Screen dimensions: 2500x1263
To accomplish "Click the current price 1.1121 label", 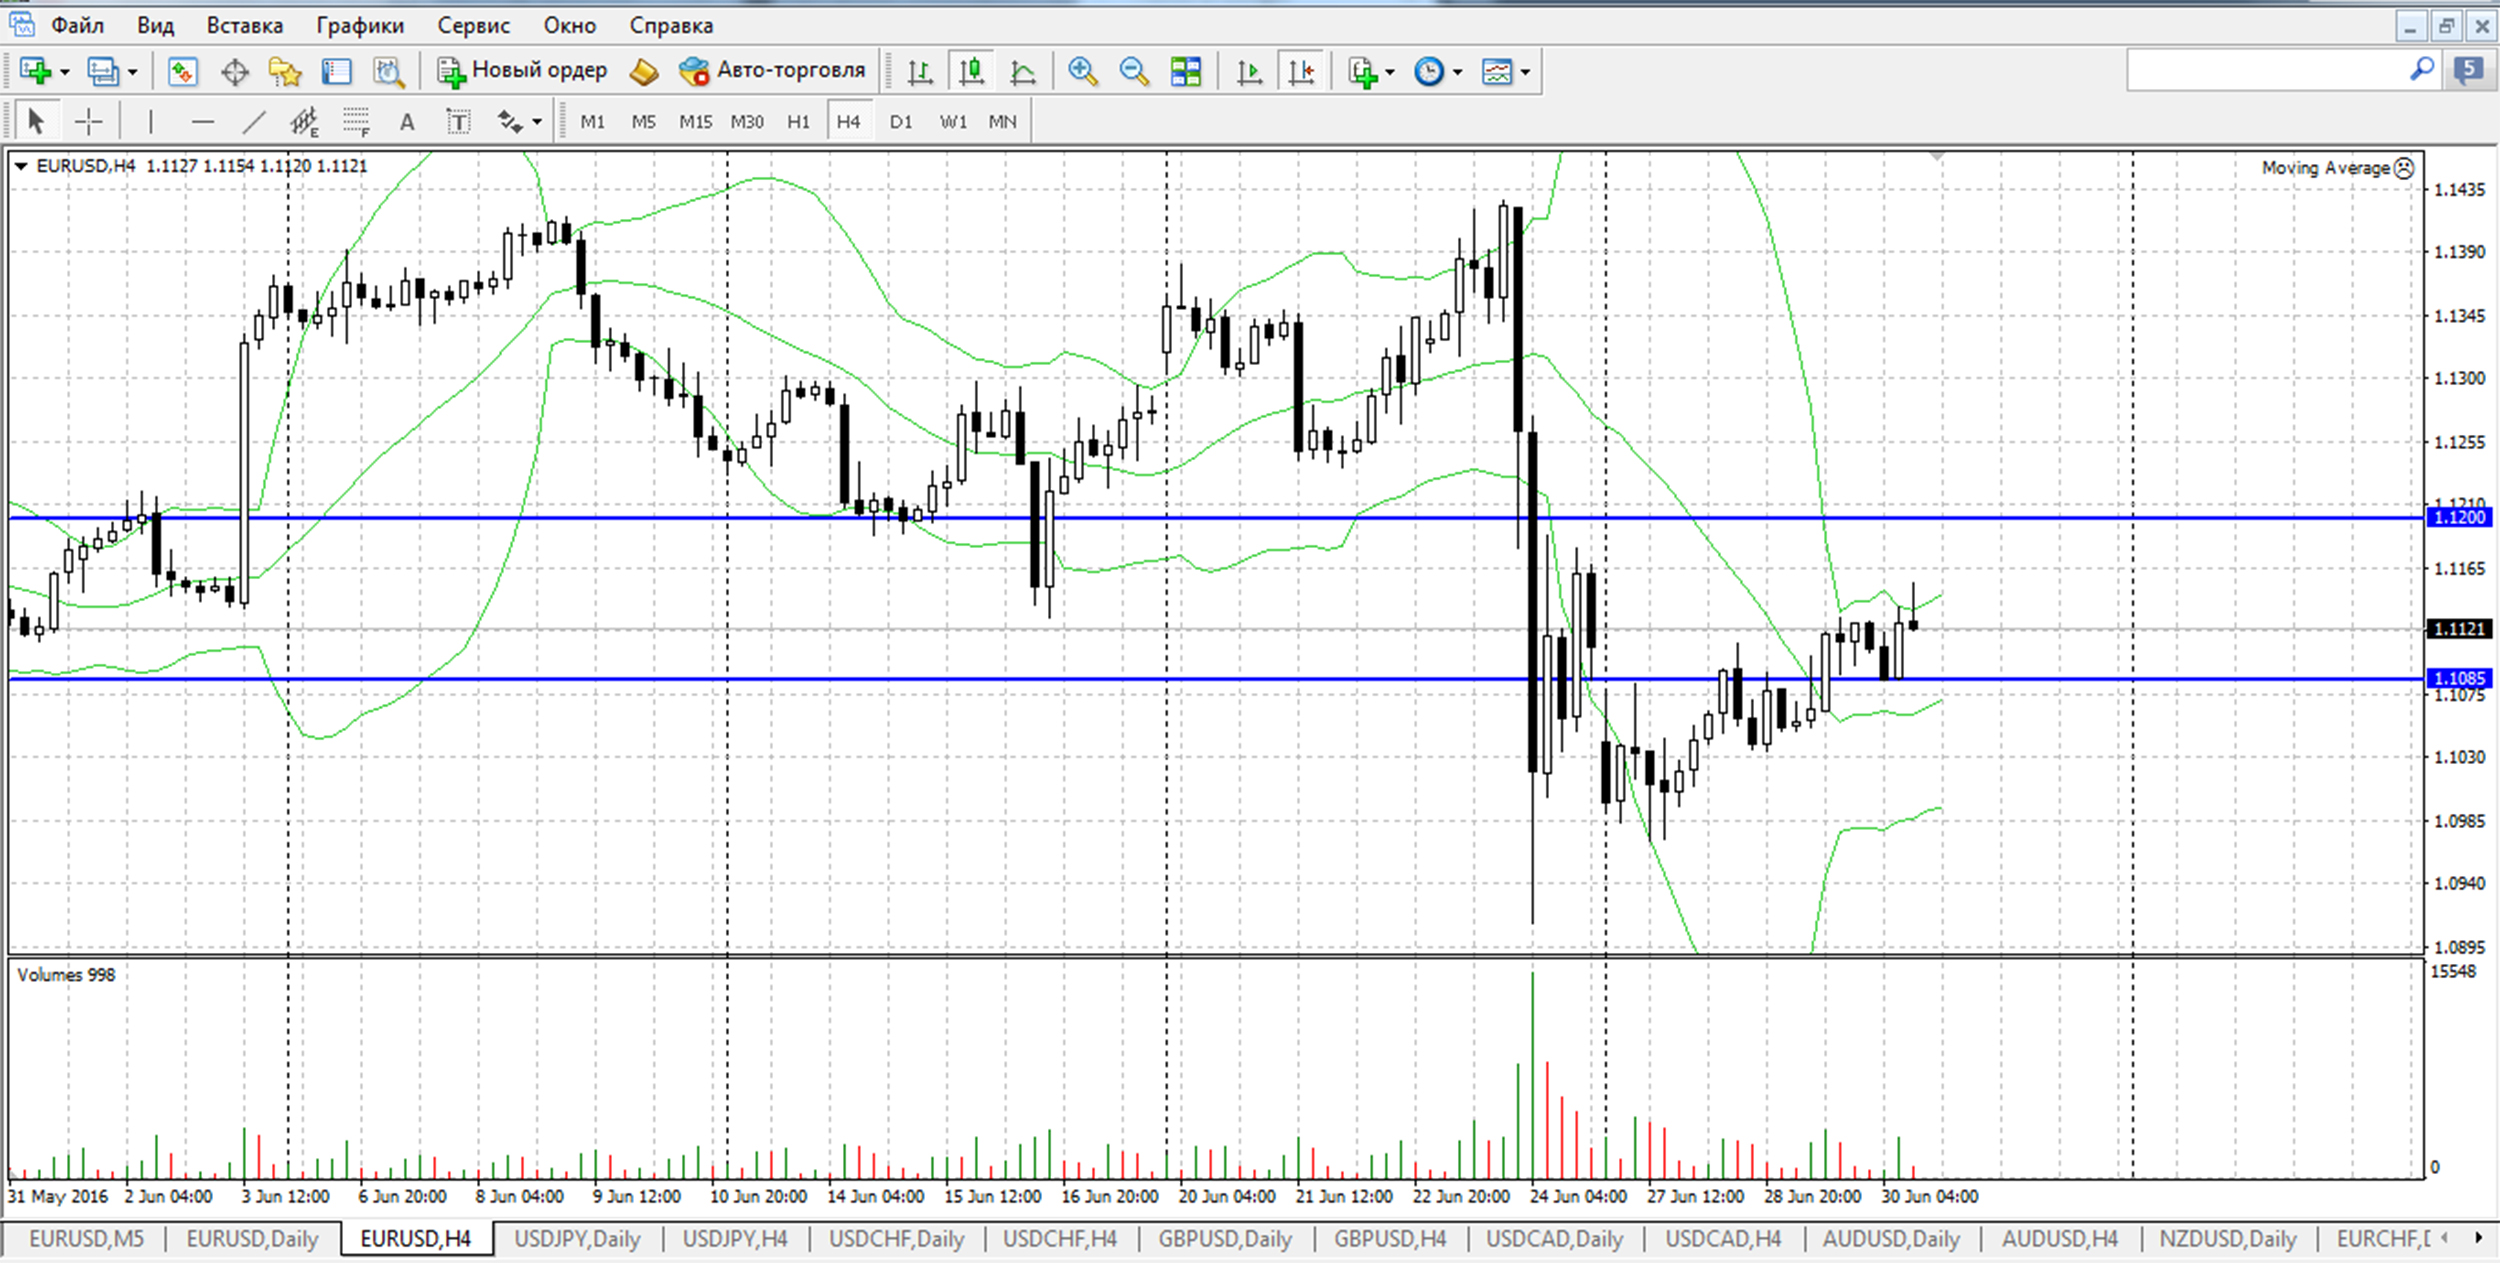I will pos(2460,629).
